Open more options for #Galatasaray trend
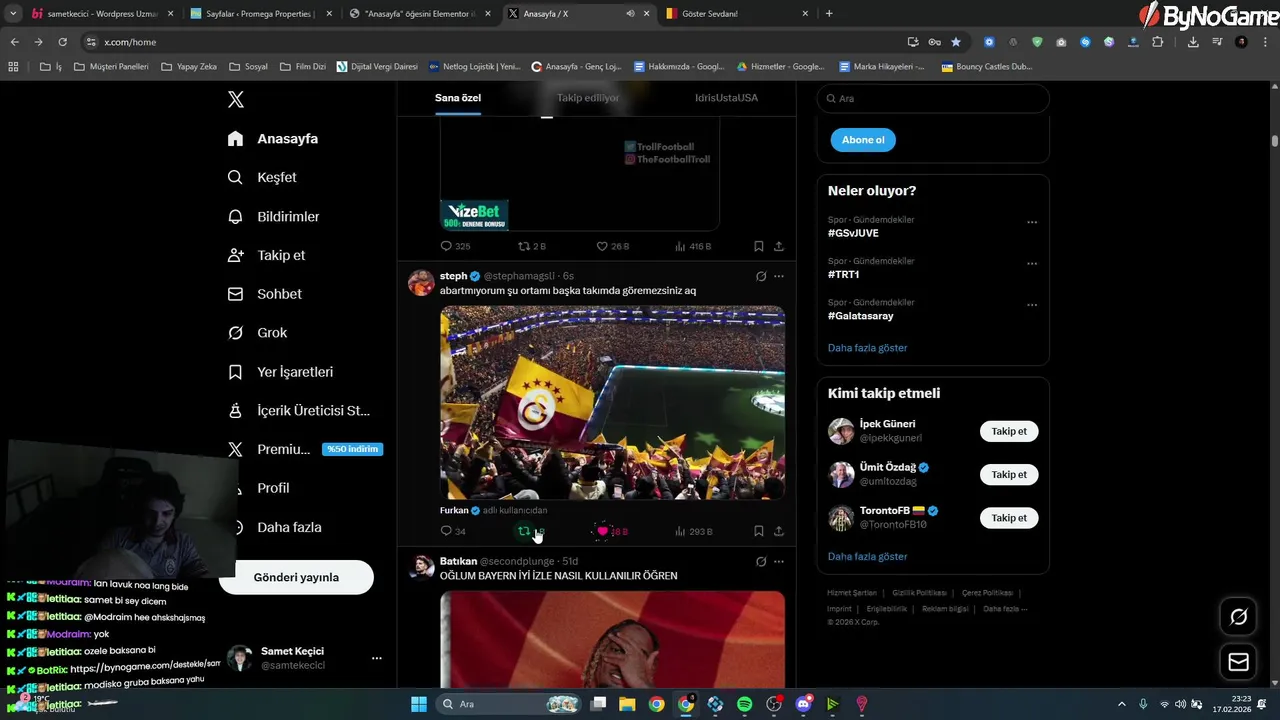This screenshot has width=1280, height=720. (x=1032, y=304)
